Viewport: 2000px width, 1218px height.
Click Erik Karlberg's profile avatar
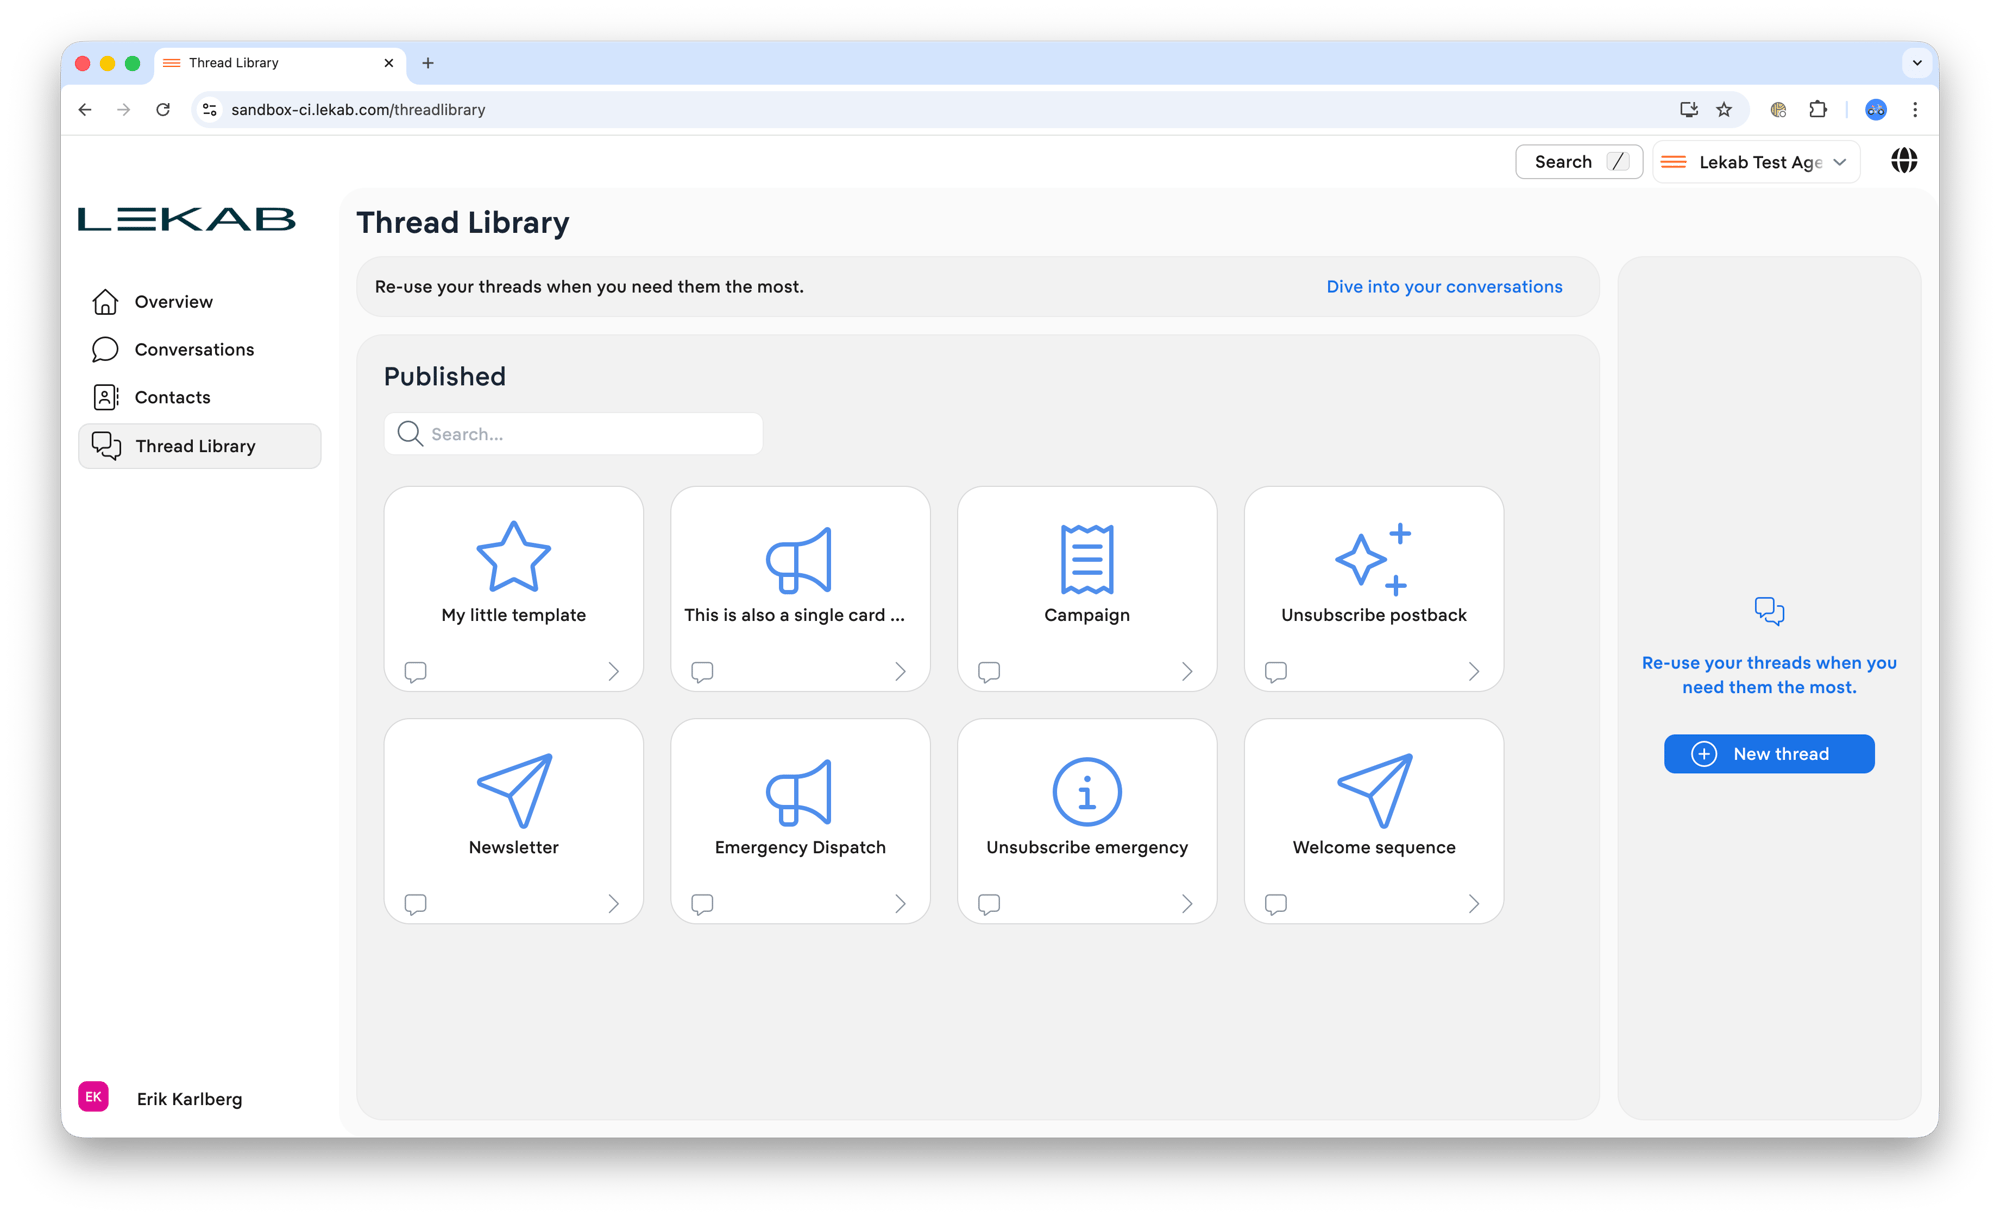(x=93, y=1096)
